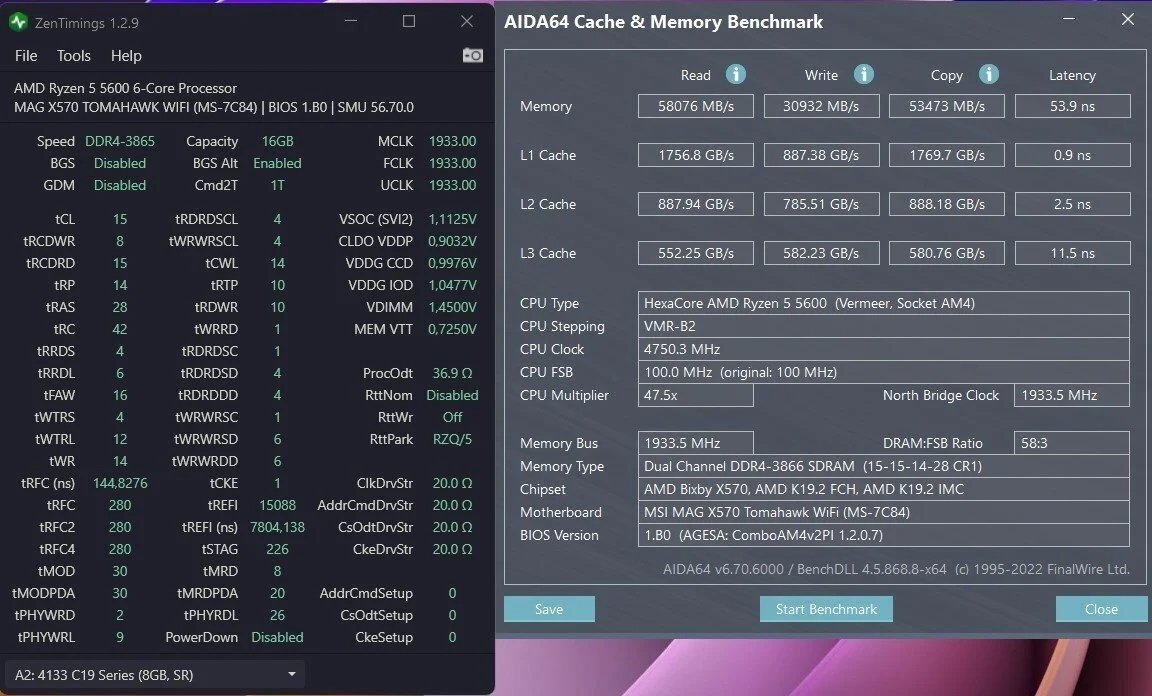Click the CPU Multiplier field 47.5x

tap(695, 395)
